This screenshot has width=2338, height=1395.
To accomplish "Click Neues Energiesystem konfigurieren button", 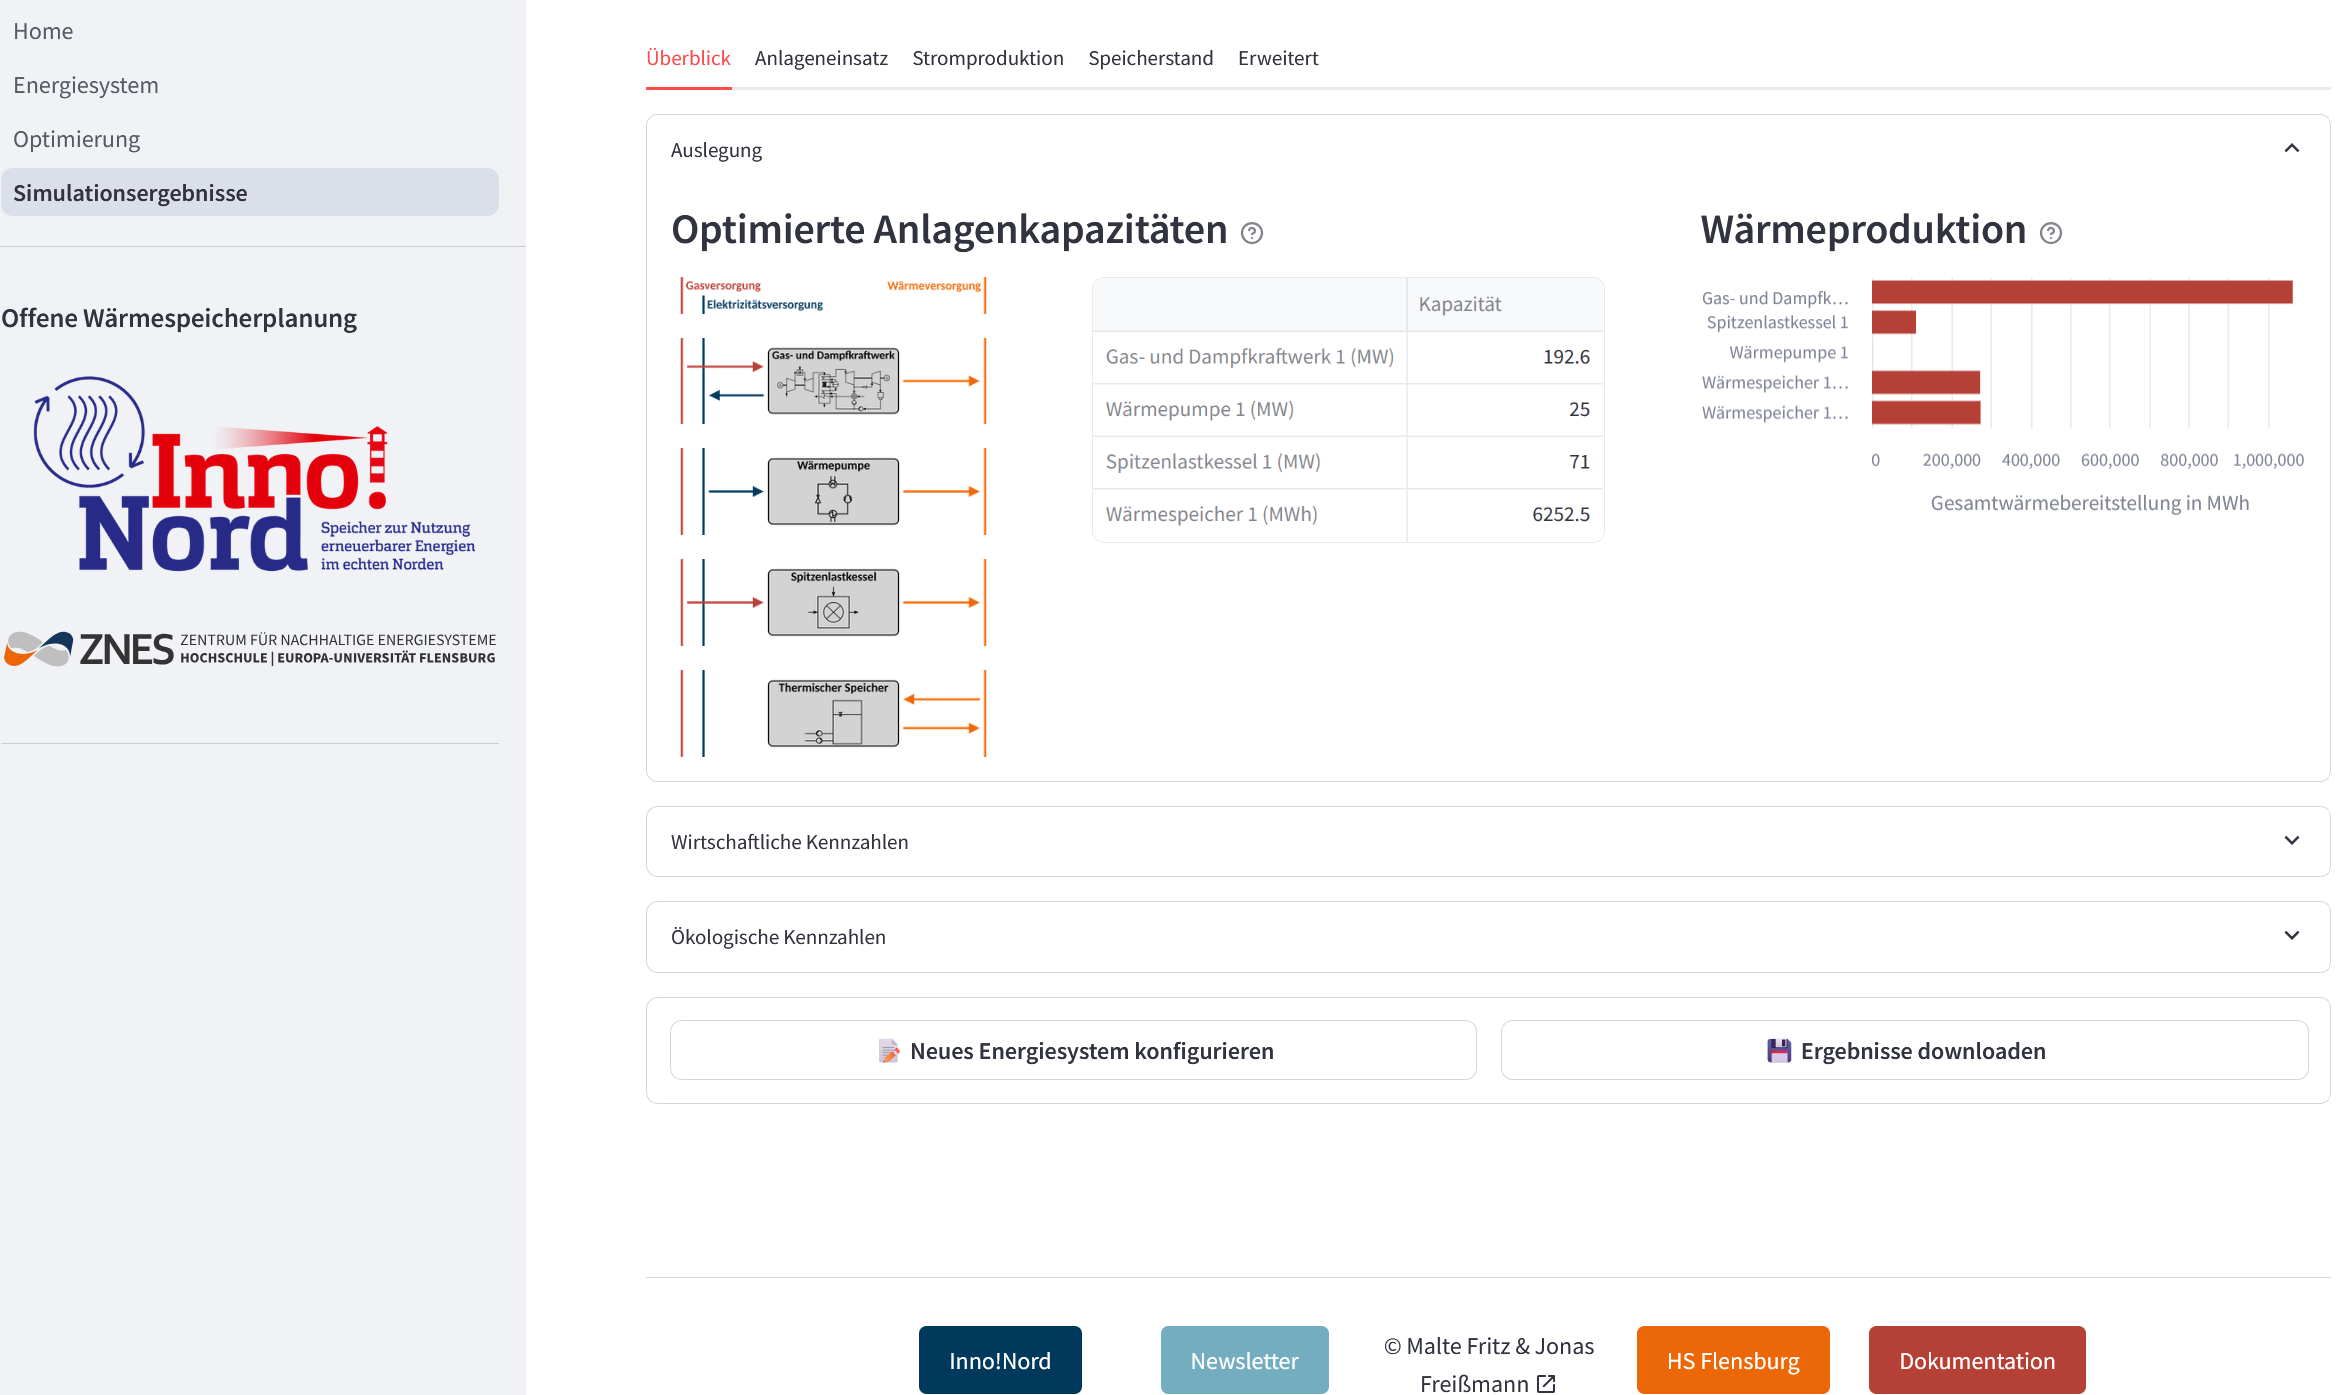I will pos(1073,1050).
